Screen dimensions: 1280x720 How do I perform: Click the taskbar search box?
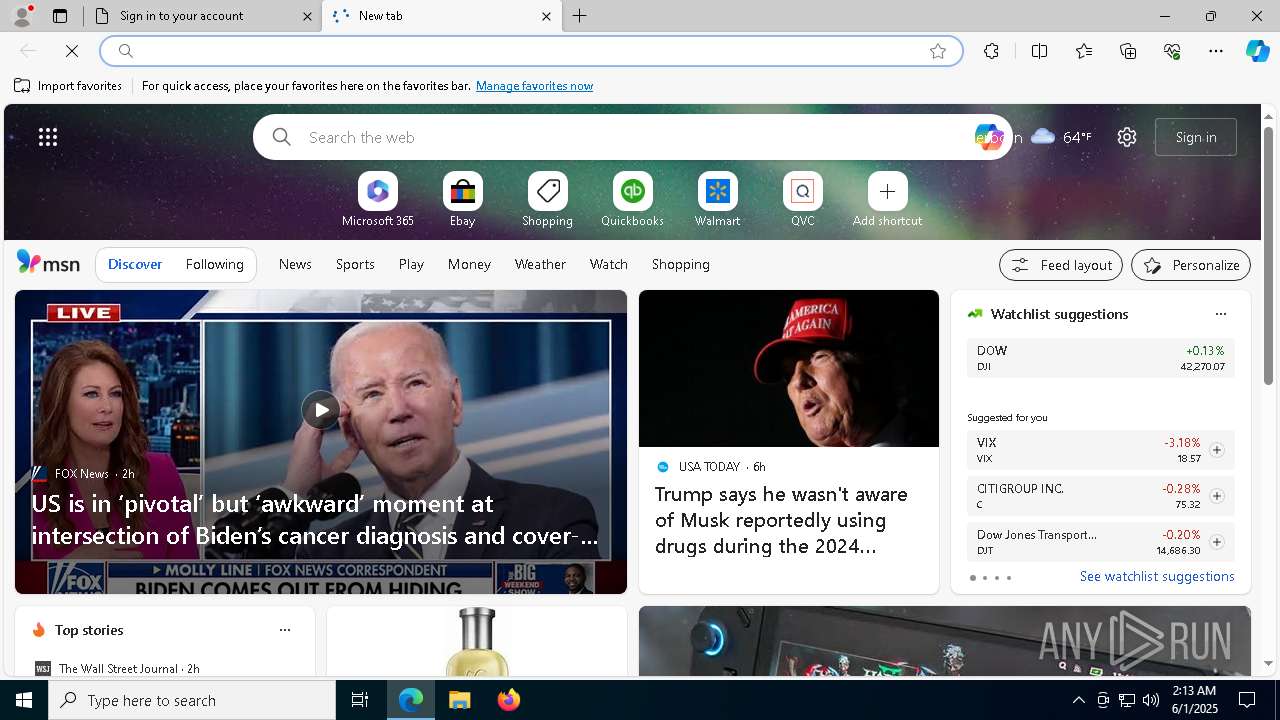coord(192,700)
